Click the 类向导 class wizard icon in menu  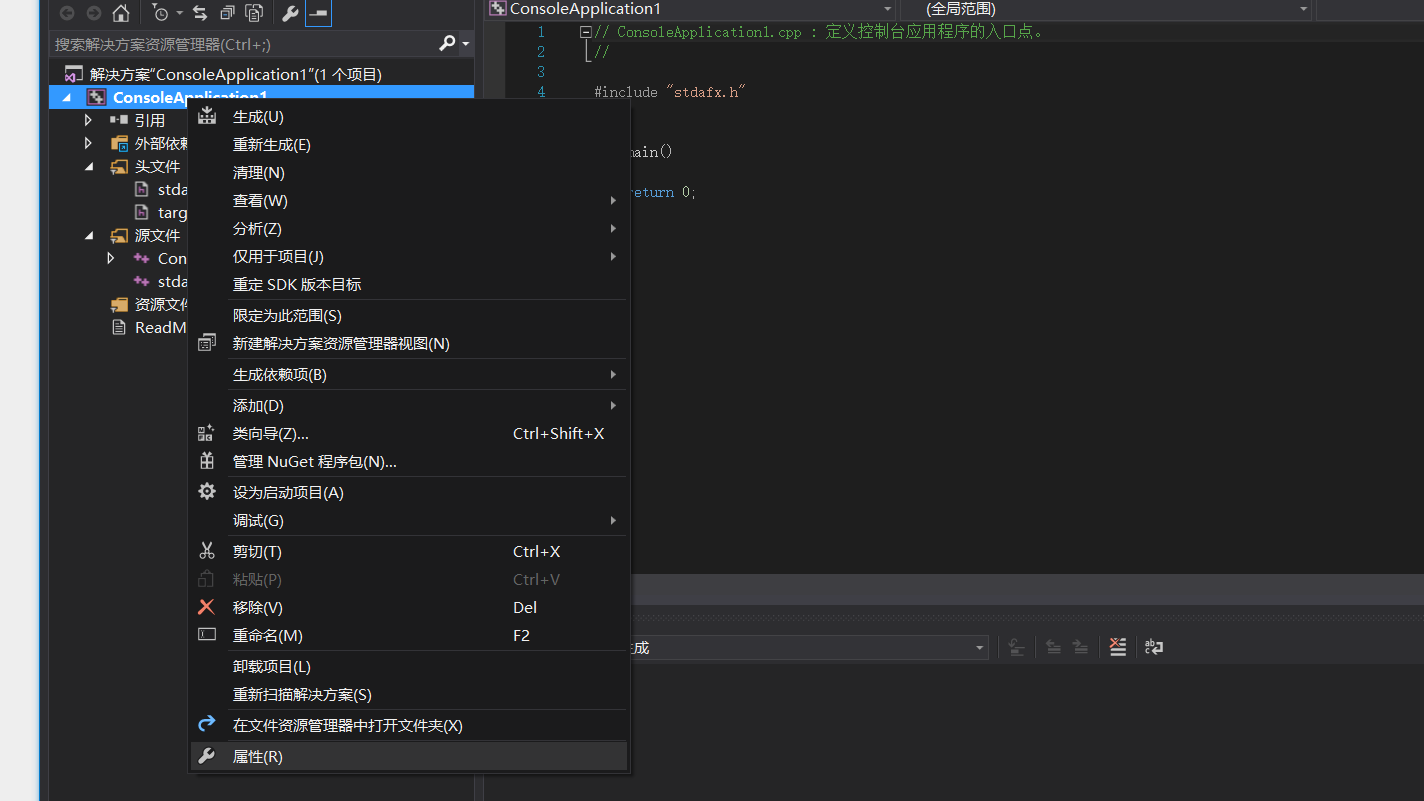coord(207,433)
